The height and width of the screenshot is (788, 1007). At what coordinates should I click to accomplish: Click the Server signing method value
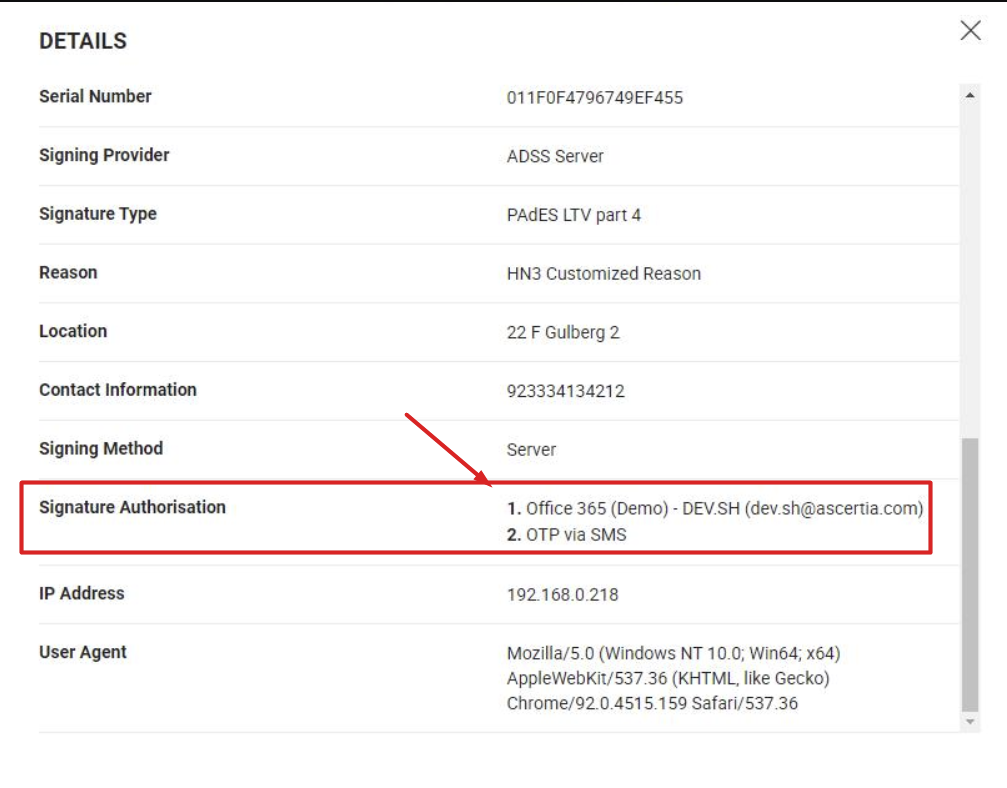point(531,450)
